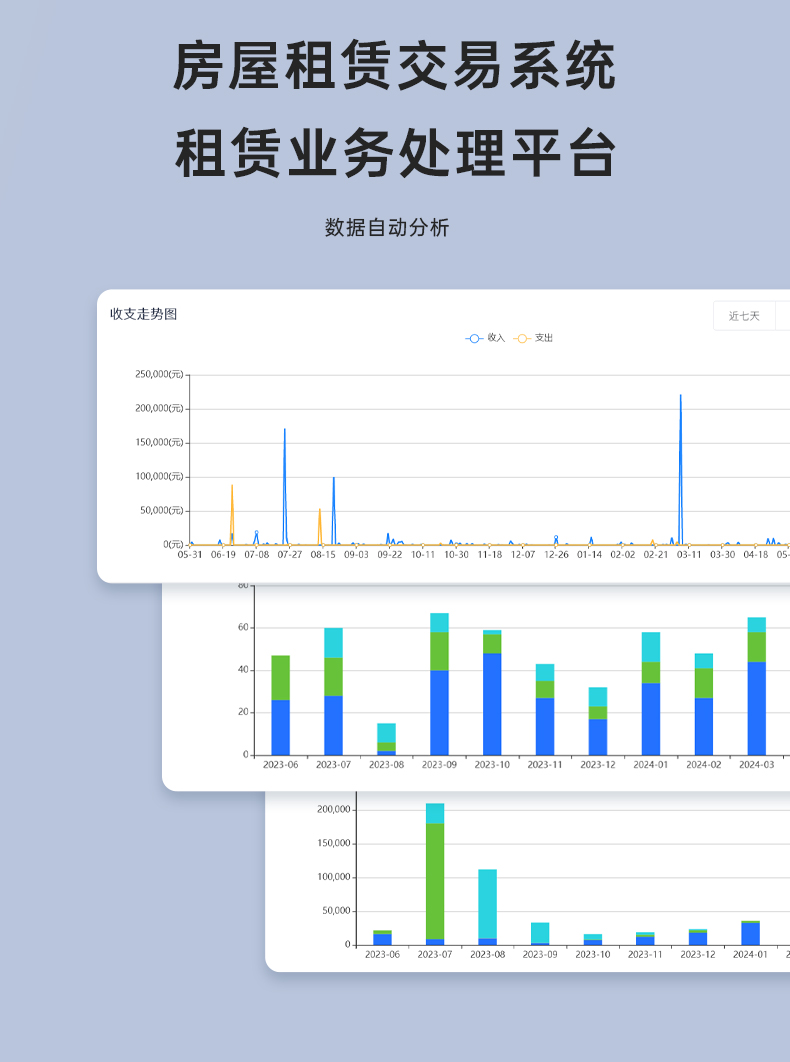790x1062 pixels.
Task: Click the 数据自动分析 subtitle text
Action: pyautogui.click(x=387, y=227)
